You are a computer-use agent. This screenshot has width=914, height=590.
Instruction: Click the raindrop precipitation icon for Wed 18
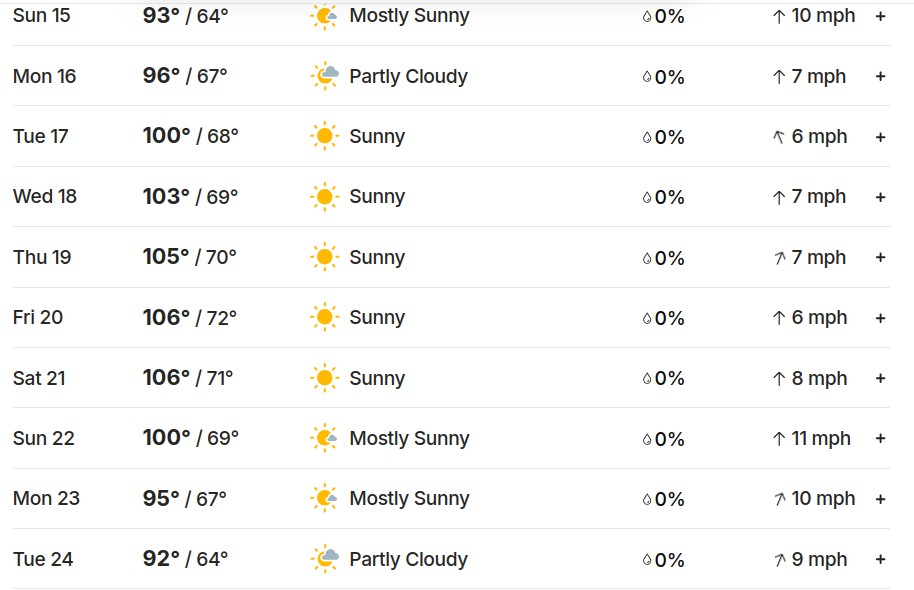(647, 198)
